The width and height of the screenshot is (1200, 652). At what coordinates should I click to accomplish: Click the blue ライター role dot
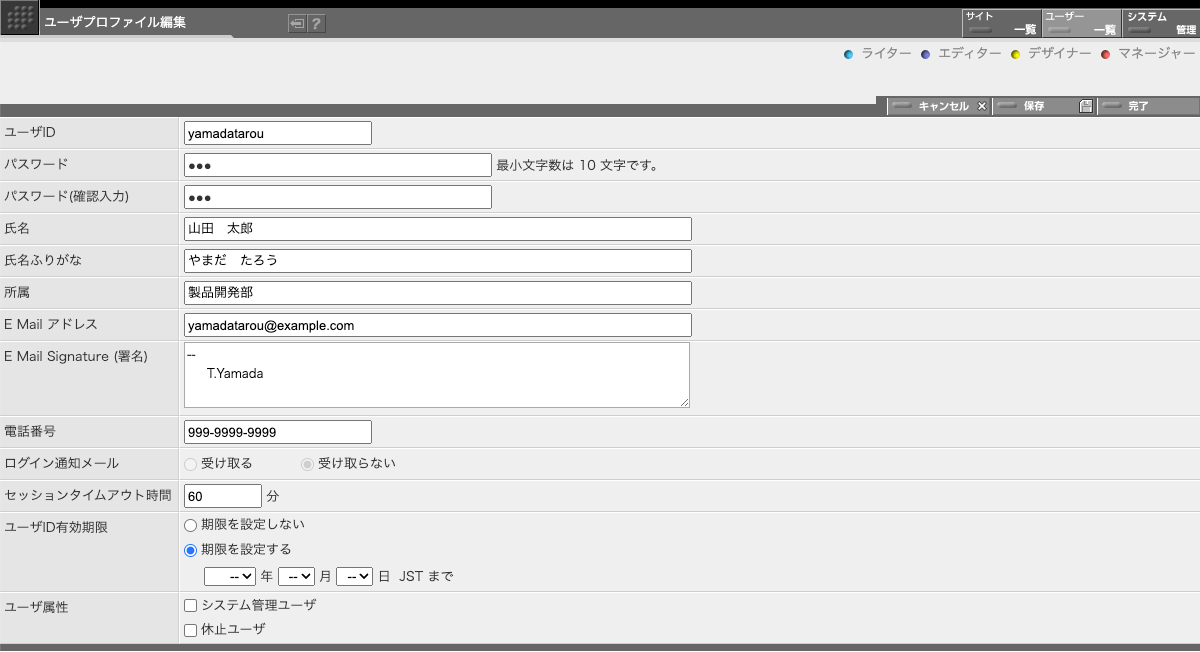[x=848, y=54]
